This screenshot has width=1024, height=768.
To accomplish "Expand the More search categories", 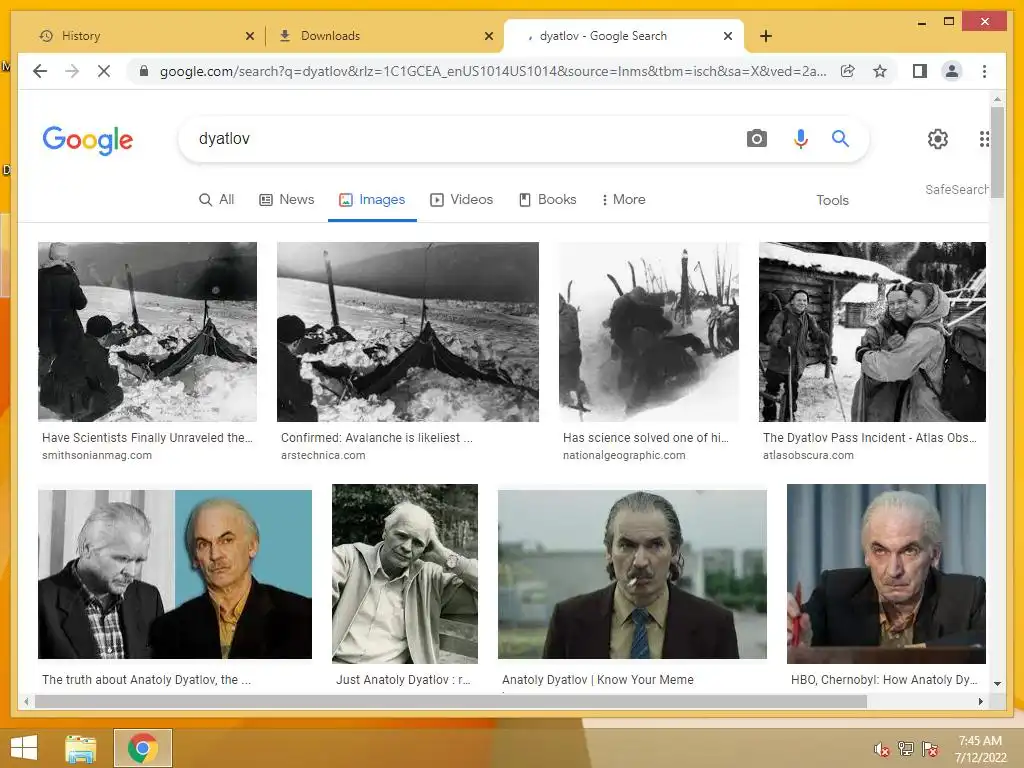I will (624, 199).
